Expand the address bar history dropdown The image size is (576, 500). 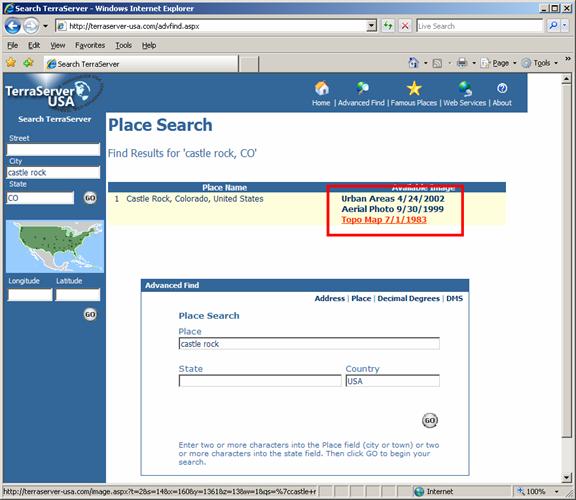click(372, 26)
